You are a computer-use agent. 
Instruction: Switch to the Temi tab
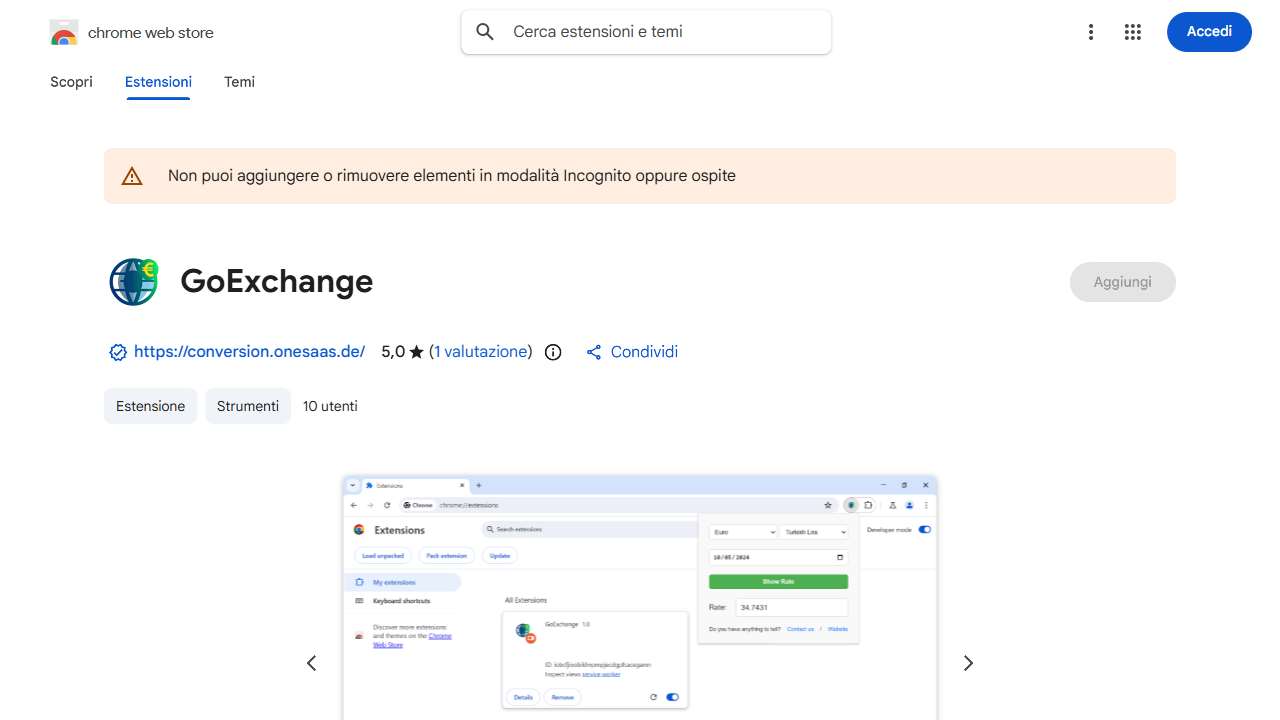(x=239, y=82)
